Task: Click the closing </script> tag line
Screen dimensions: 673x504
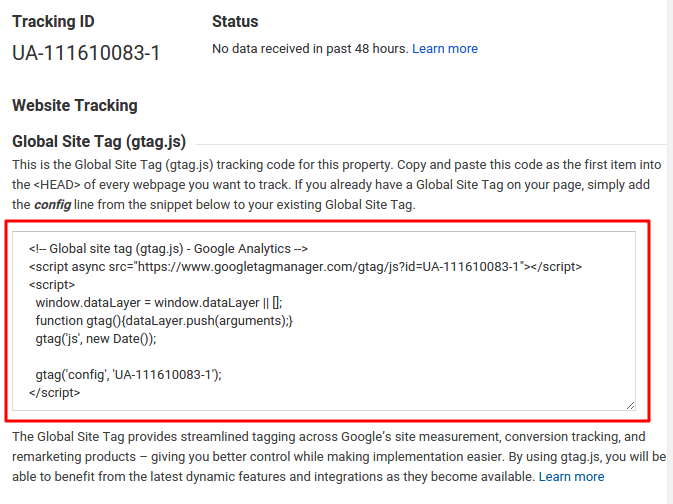Action: pos(55,393)
